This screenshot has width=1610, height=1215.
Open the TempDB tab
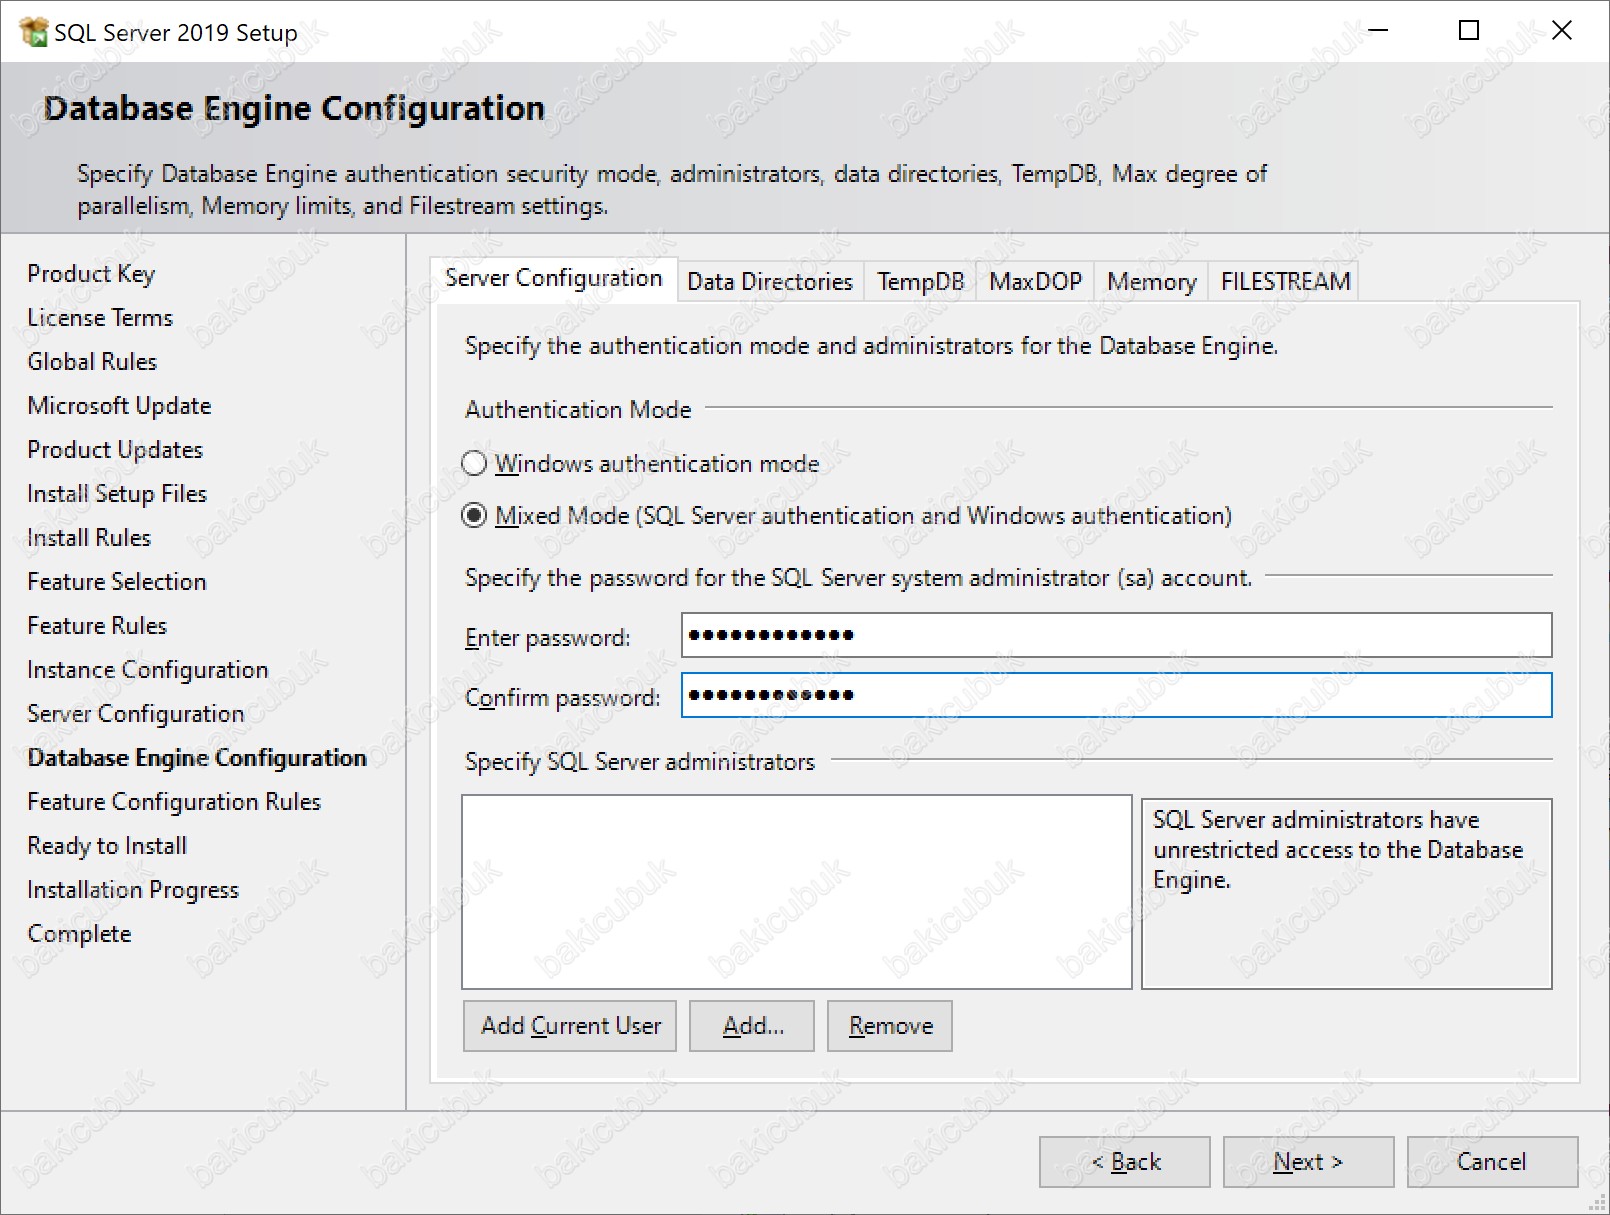click(920, 282)
